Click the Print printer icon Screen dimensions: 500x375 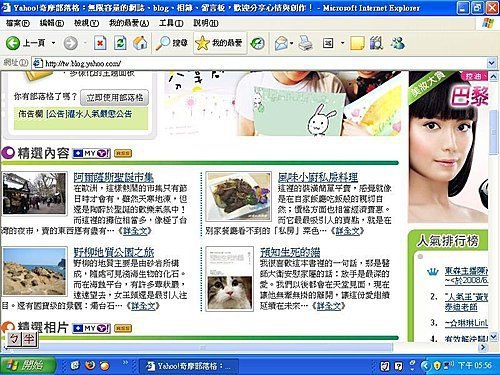[305, 43]
